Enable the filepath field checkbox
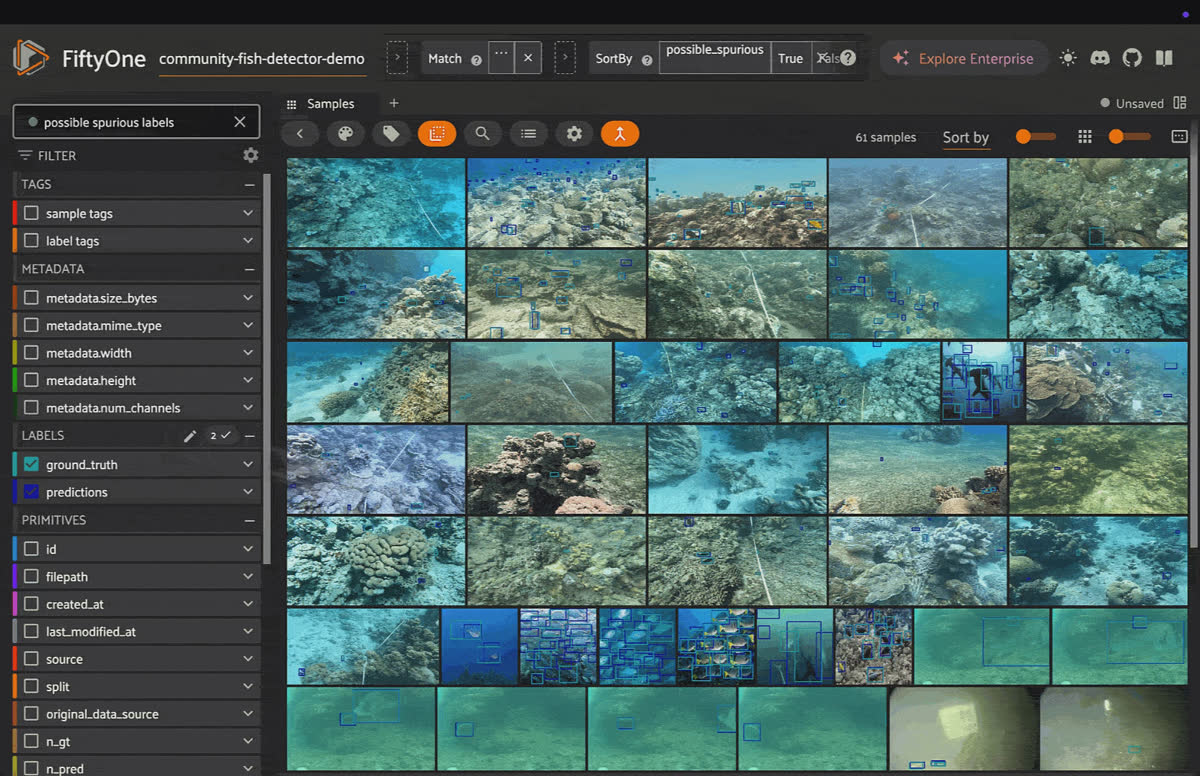 [32, 577]
